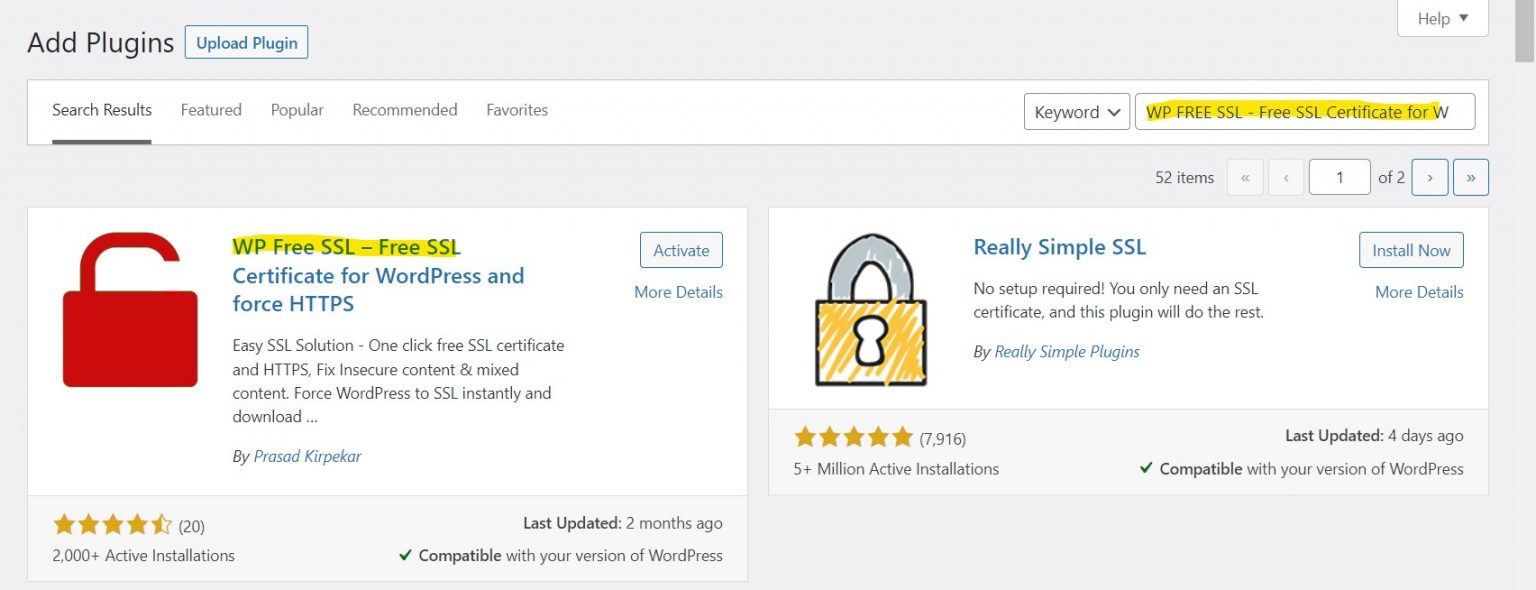Click the previous page arrow button
Image resolution: width=1536 pixels, height=590 pixels.
click(1286, 177)
